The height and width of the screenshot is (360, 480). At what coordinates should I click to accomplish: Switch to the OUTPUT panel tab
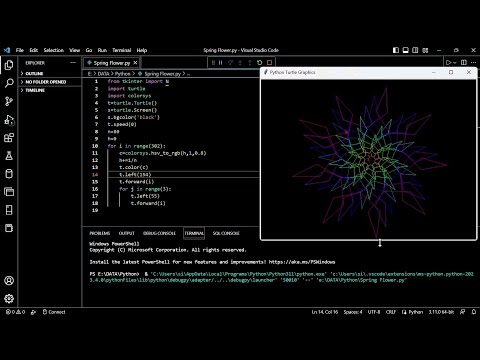pyautogui.click(x=127, y=233)
